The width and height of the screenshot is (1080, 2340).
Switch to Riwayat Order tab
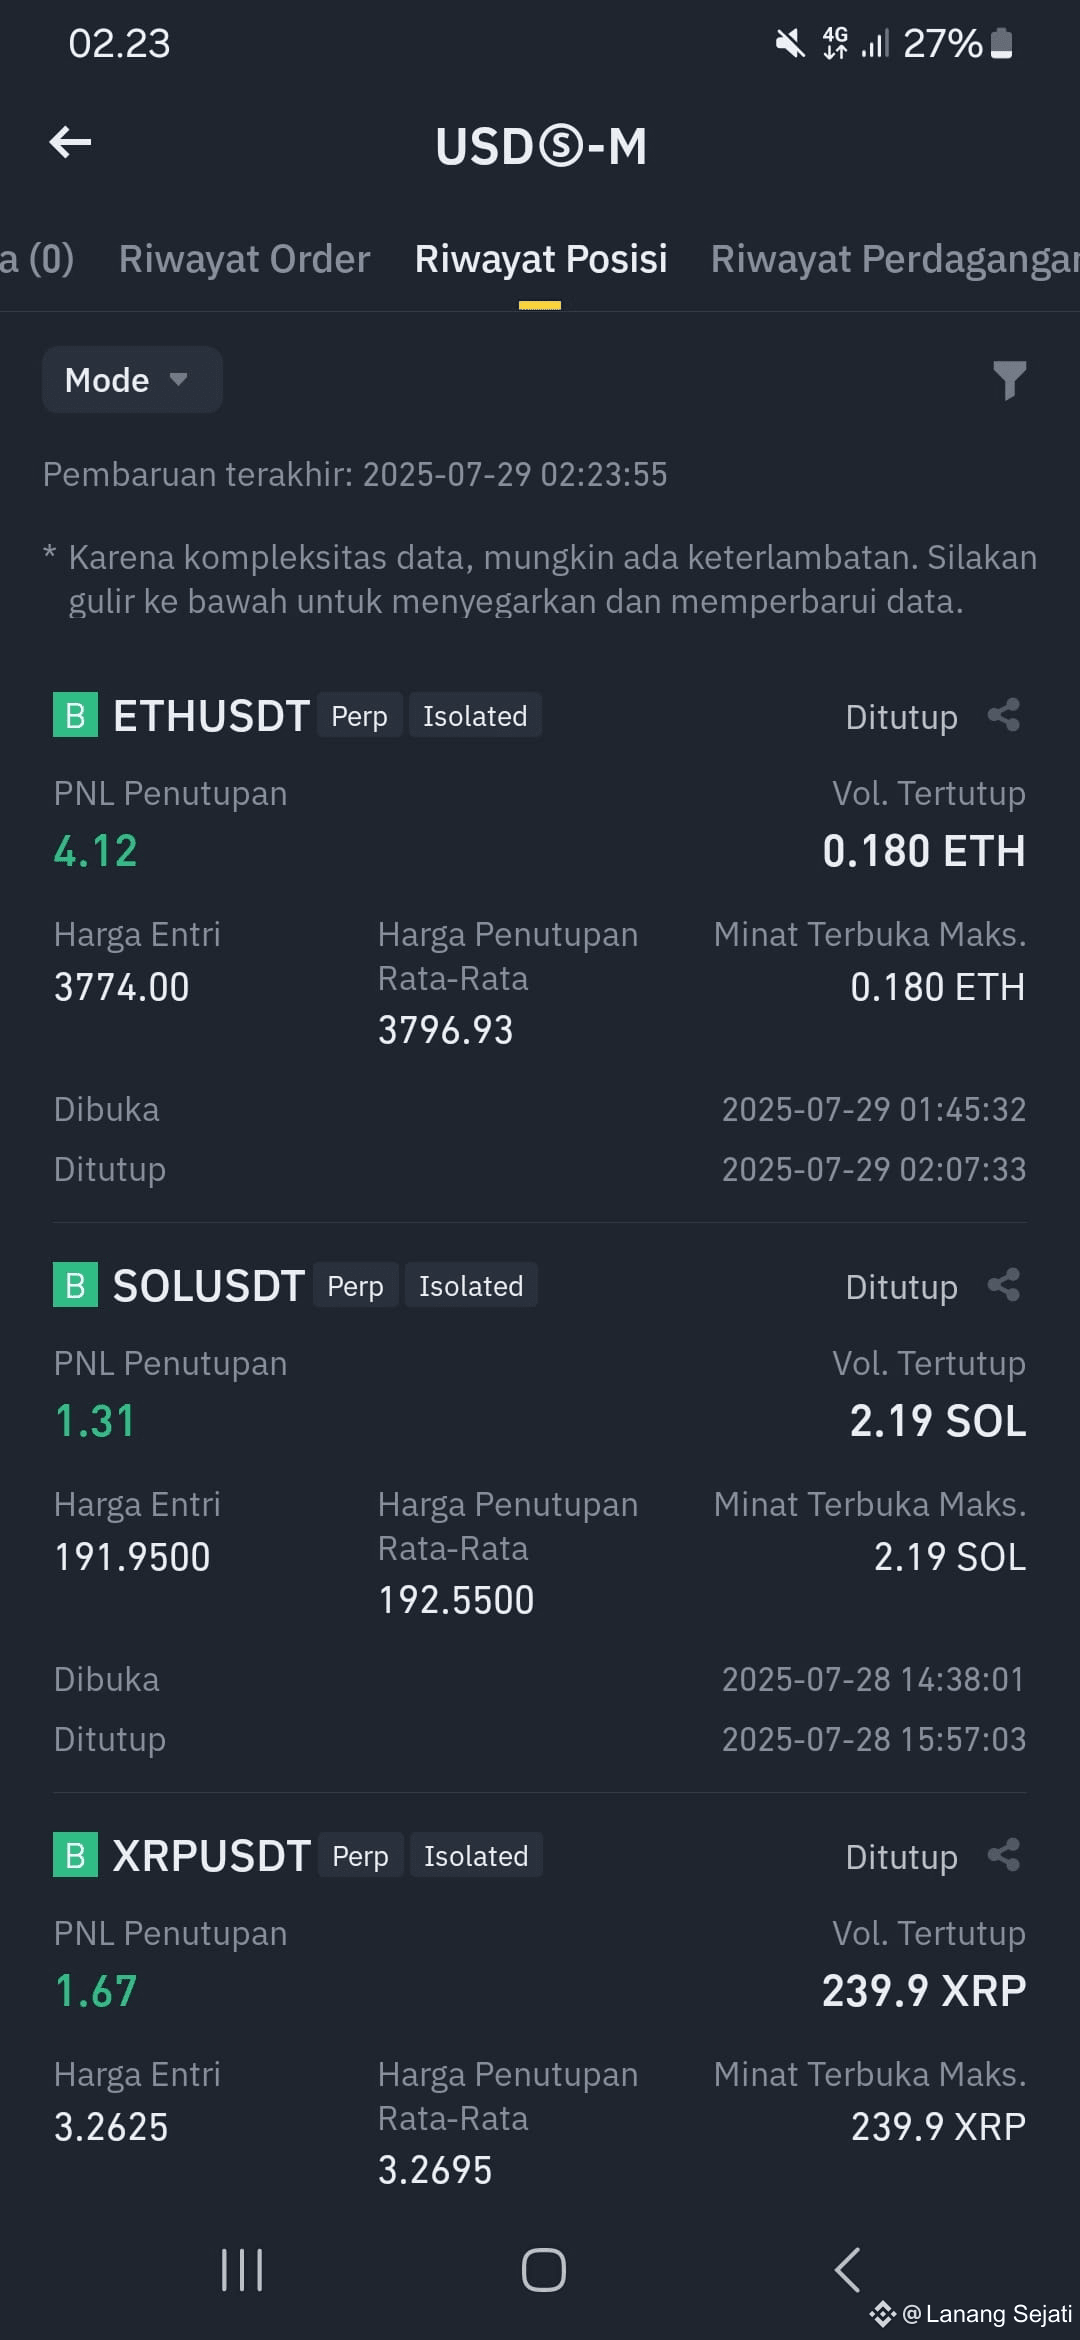click(244, 259)
